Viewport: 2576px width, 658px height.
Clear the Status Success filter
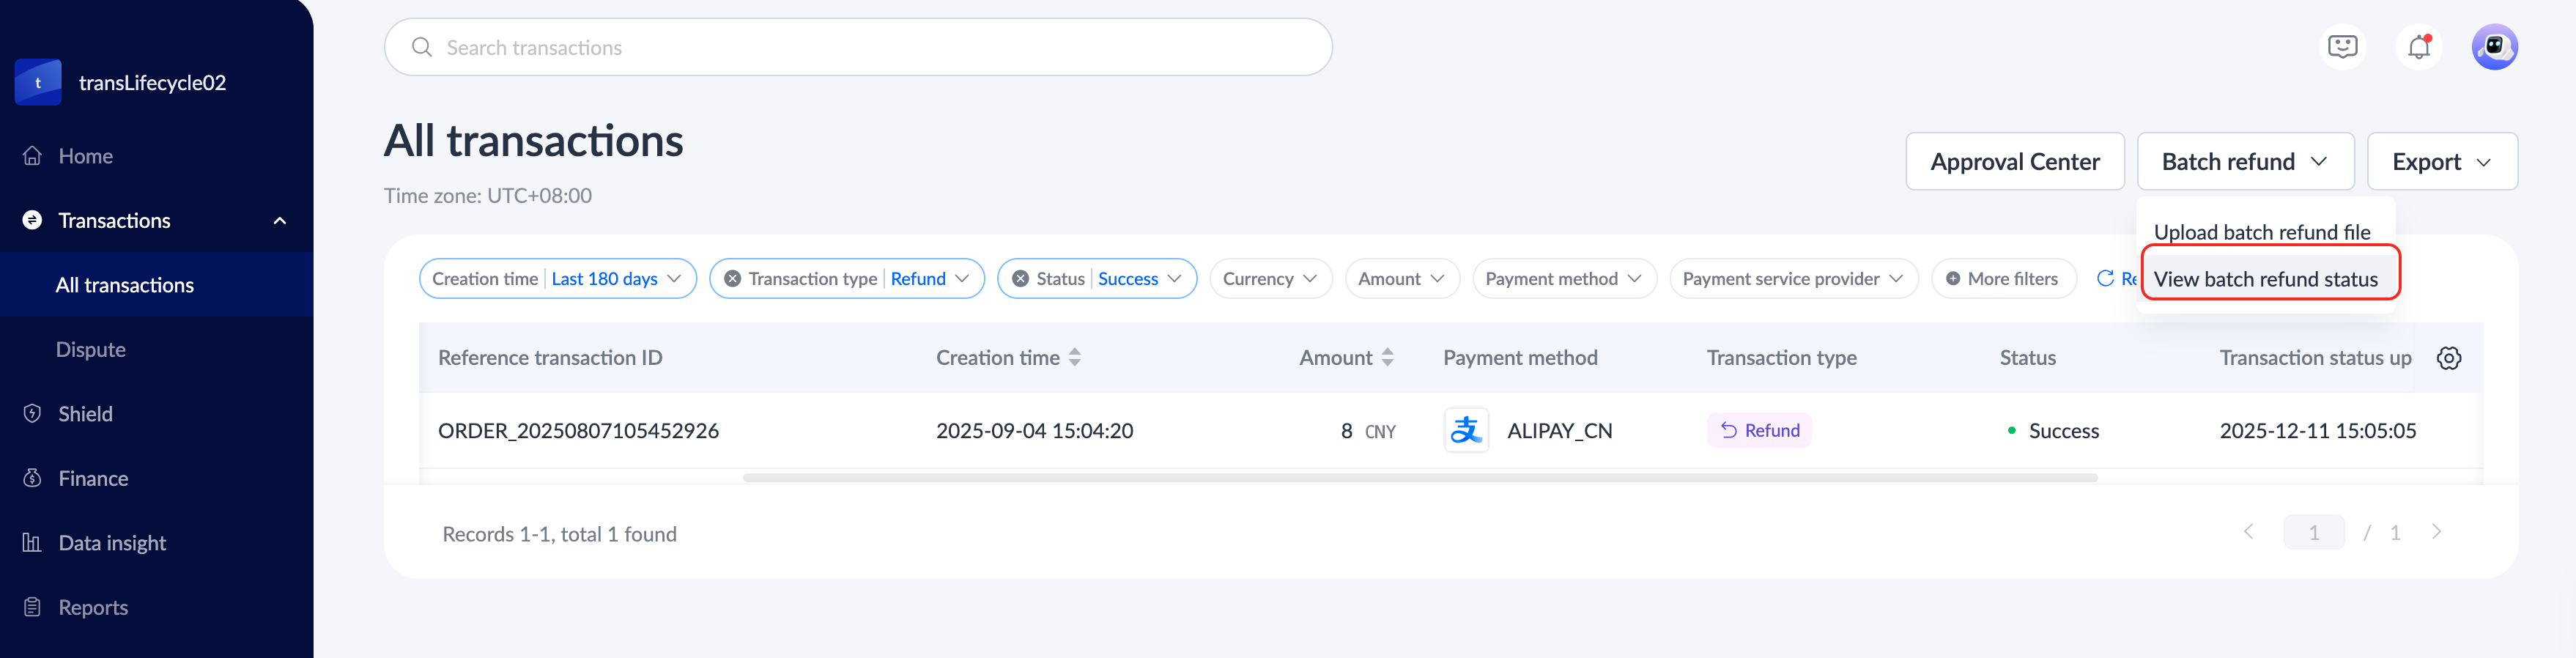[x=1020, y=279]
